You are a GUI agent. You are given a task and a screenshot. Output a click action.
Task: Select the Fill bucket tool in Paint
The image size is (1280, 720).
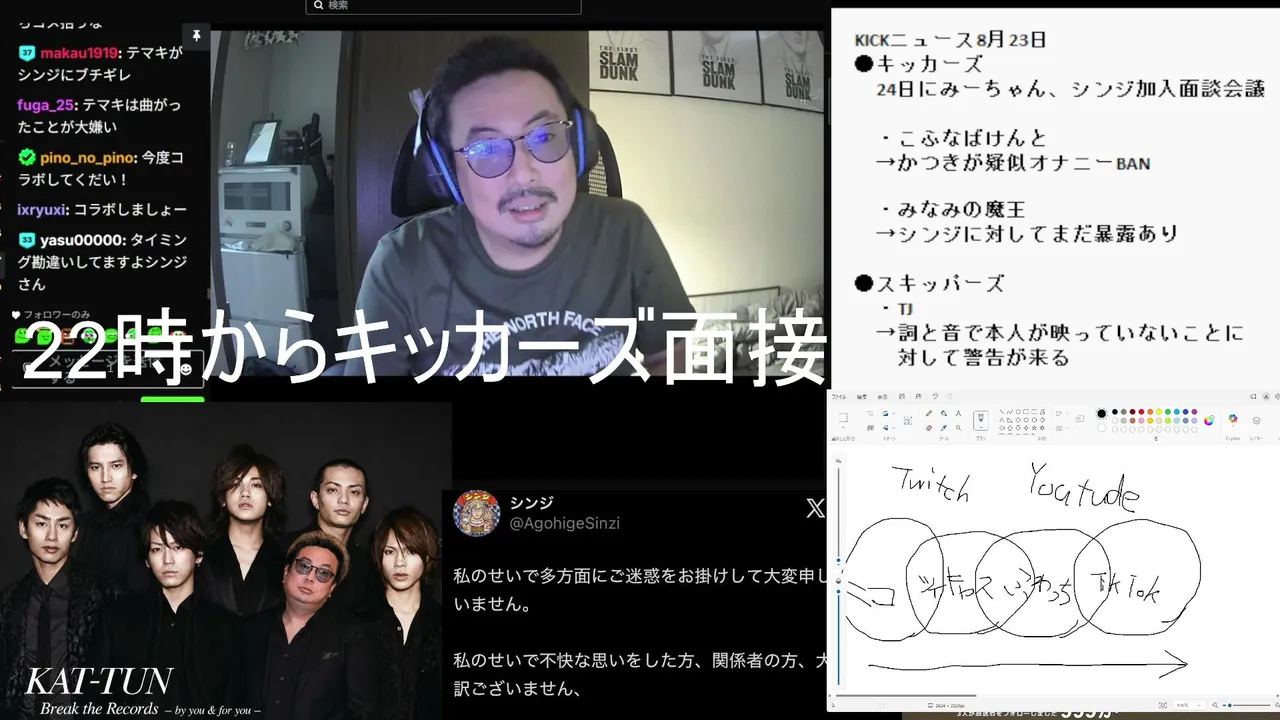tap(944, 413)
